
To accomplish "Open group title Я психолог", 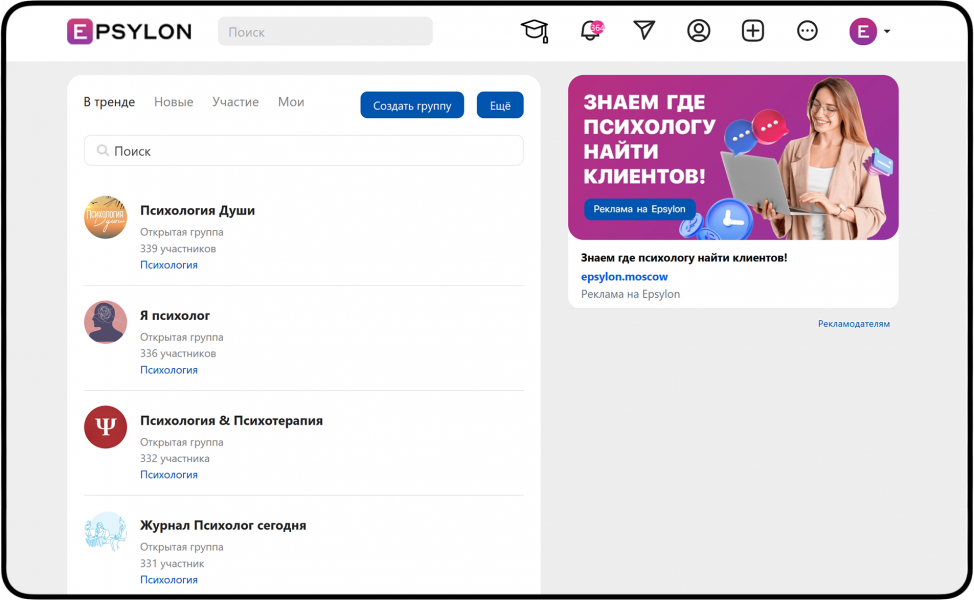I will click(175, 316).
